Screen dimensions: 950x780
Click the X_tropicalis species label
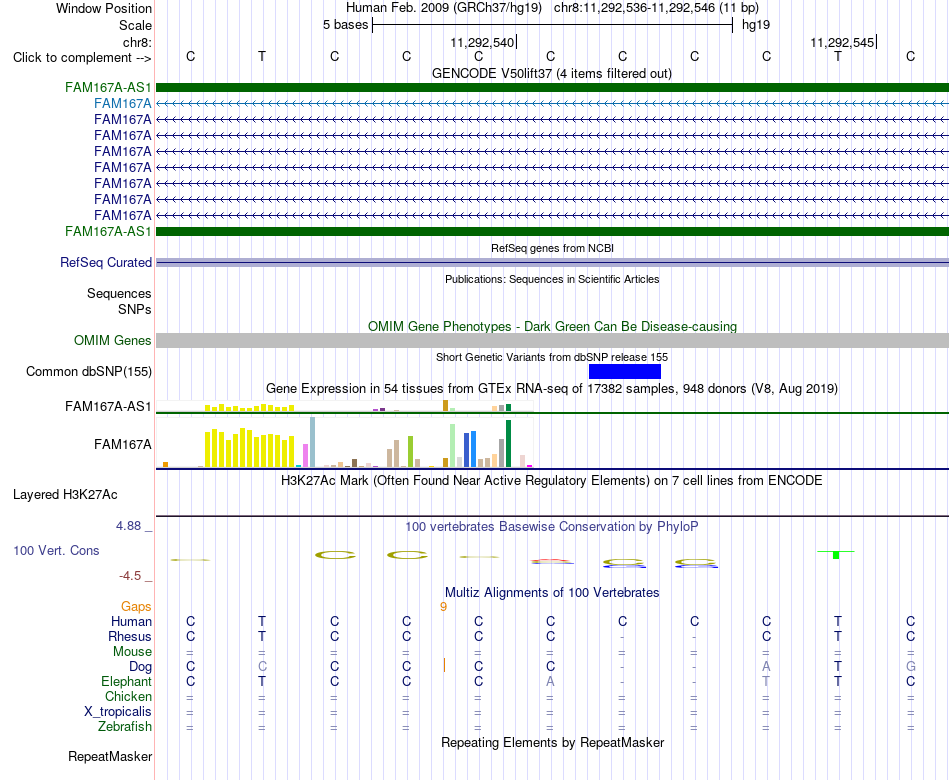pos(118,712)
